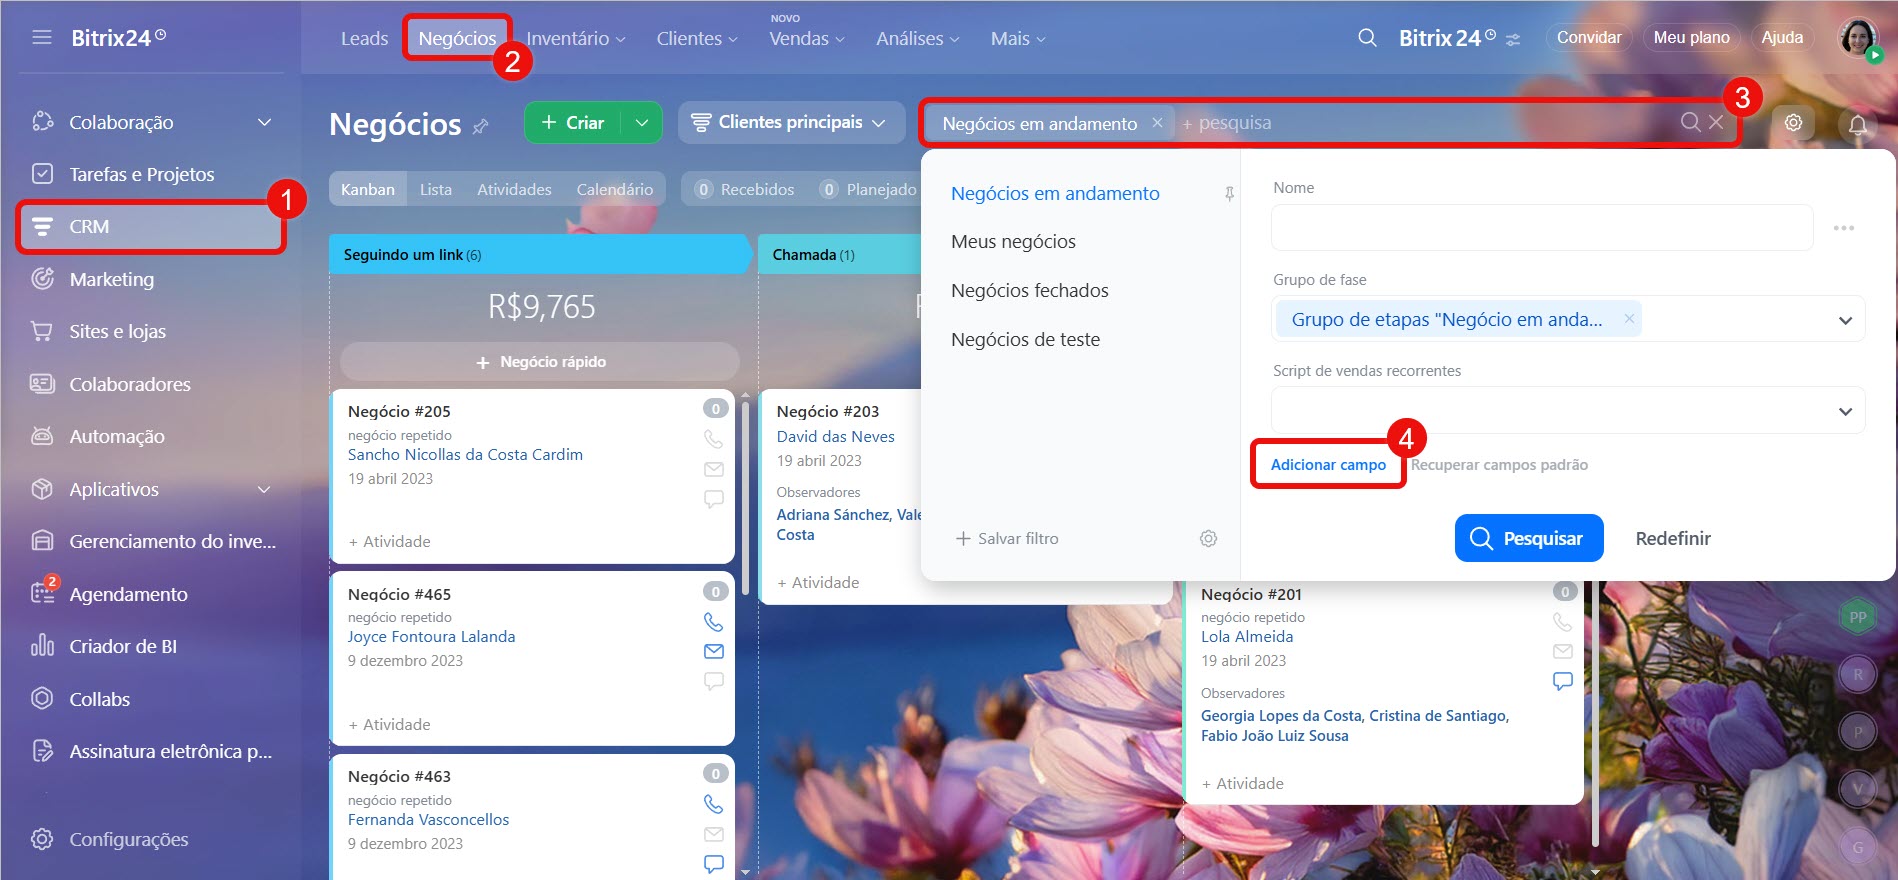Image resolution: width=1898 pixels, height=880 pixels.
Task: Open Script de vendas recorrentes dropdown
Action: pos(1845,411)
